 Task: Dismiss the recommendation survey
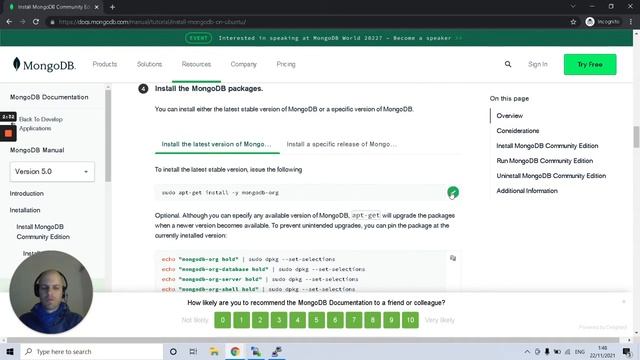pos(624,302)
